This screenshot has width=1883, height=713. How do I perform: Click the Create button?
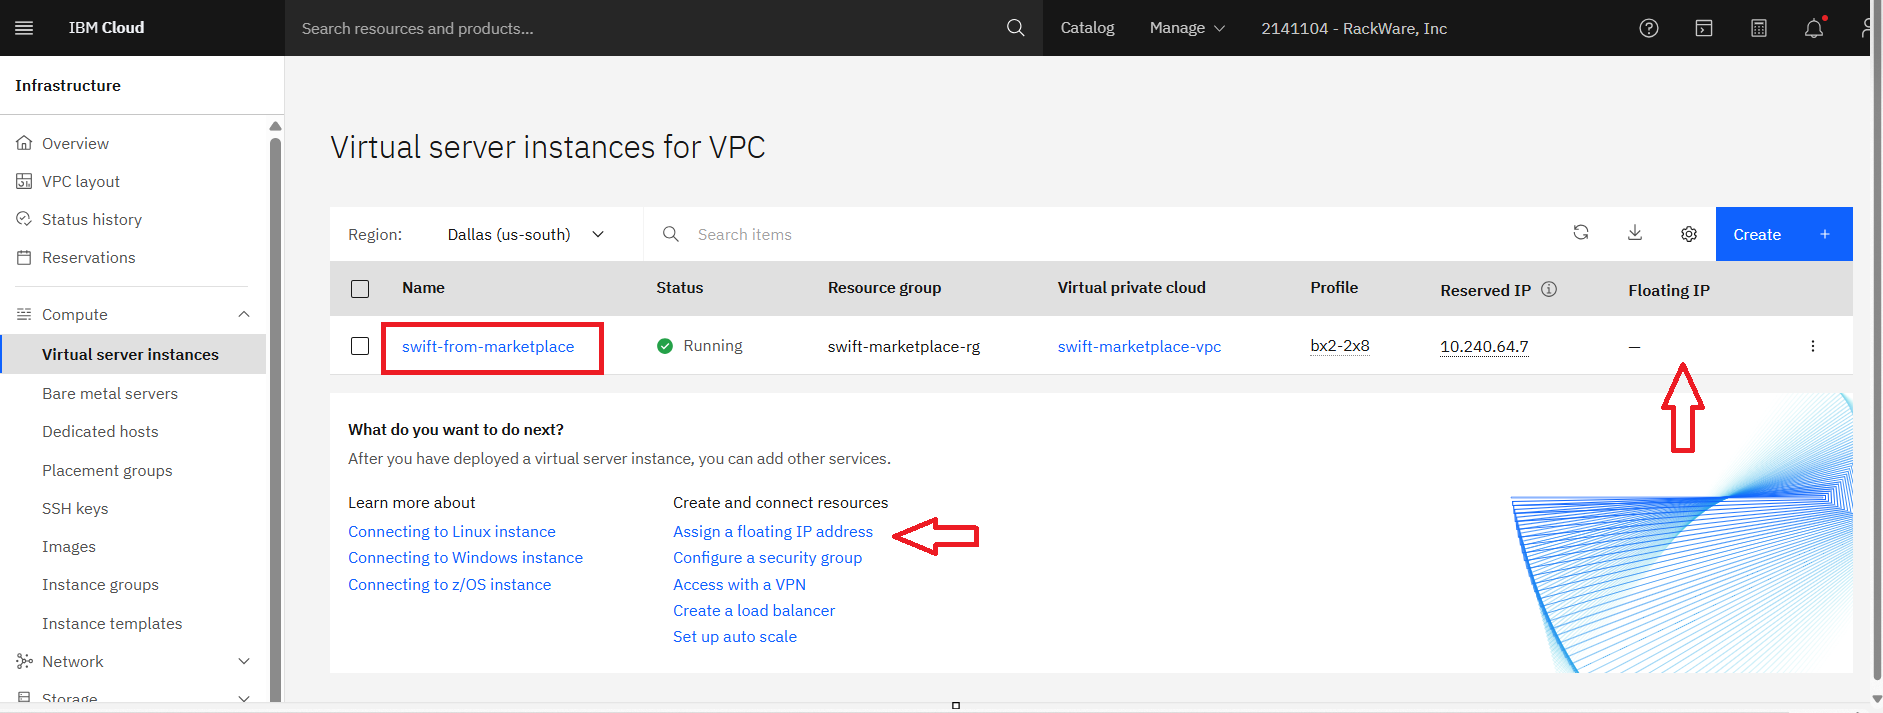point(1784,234)
